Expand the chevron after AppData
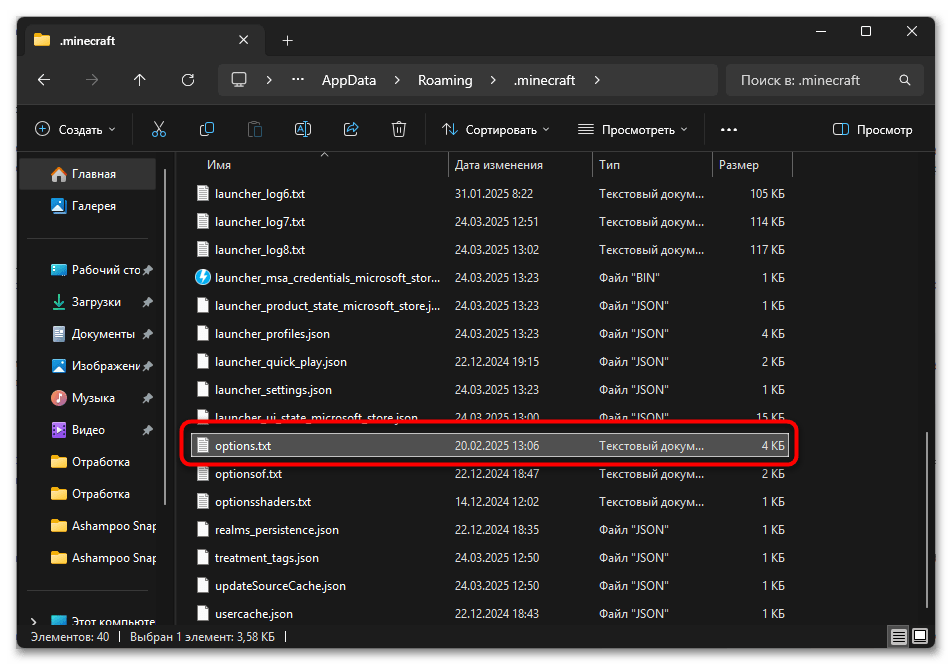Viewport: 952px width, 665px height. coord(397,80)
